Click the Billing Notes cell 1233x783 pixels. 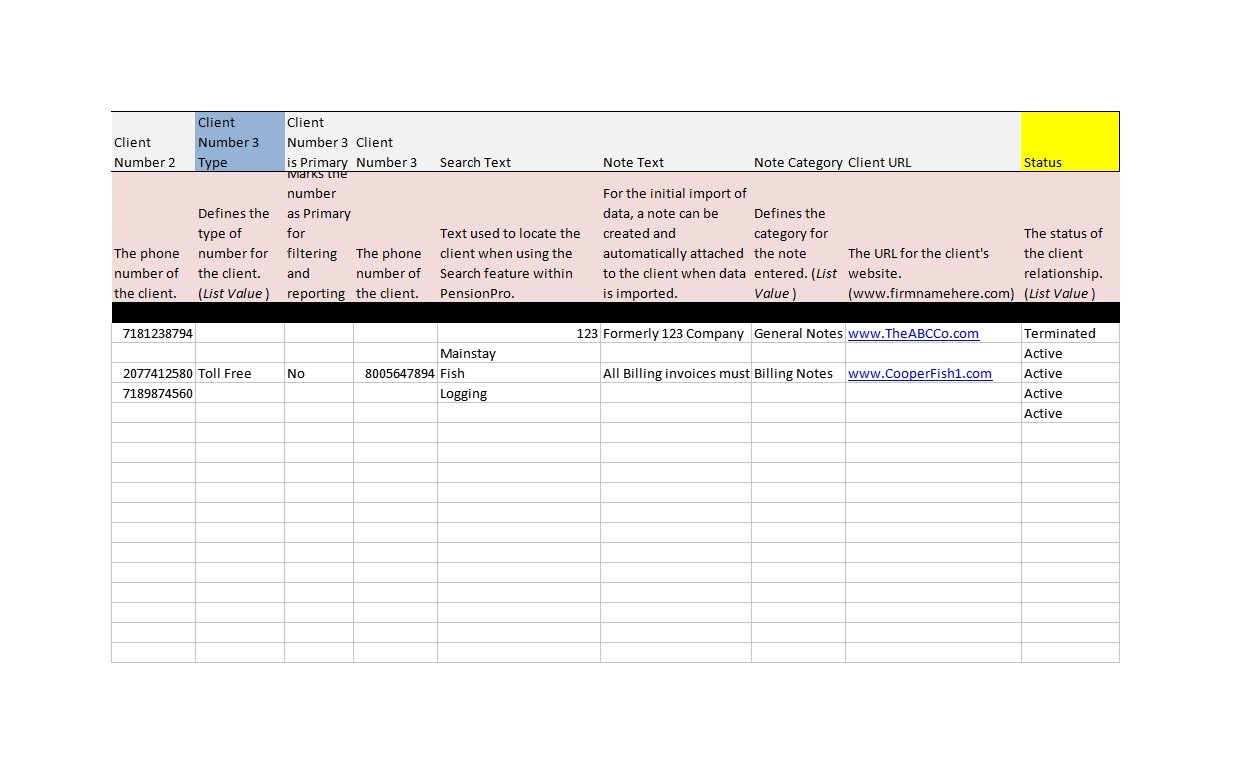tap(796, 373)
